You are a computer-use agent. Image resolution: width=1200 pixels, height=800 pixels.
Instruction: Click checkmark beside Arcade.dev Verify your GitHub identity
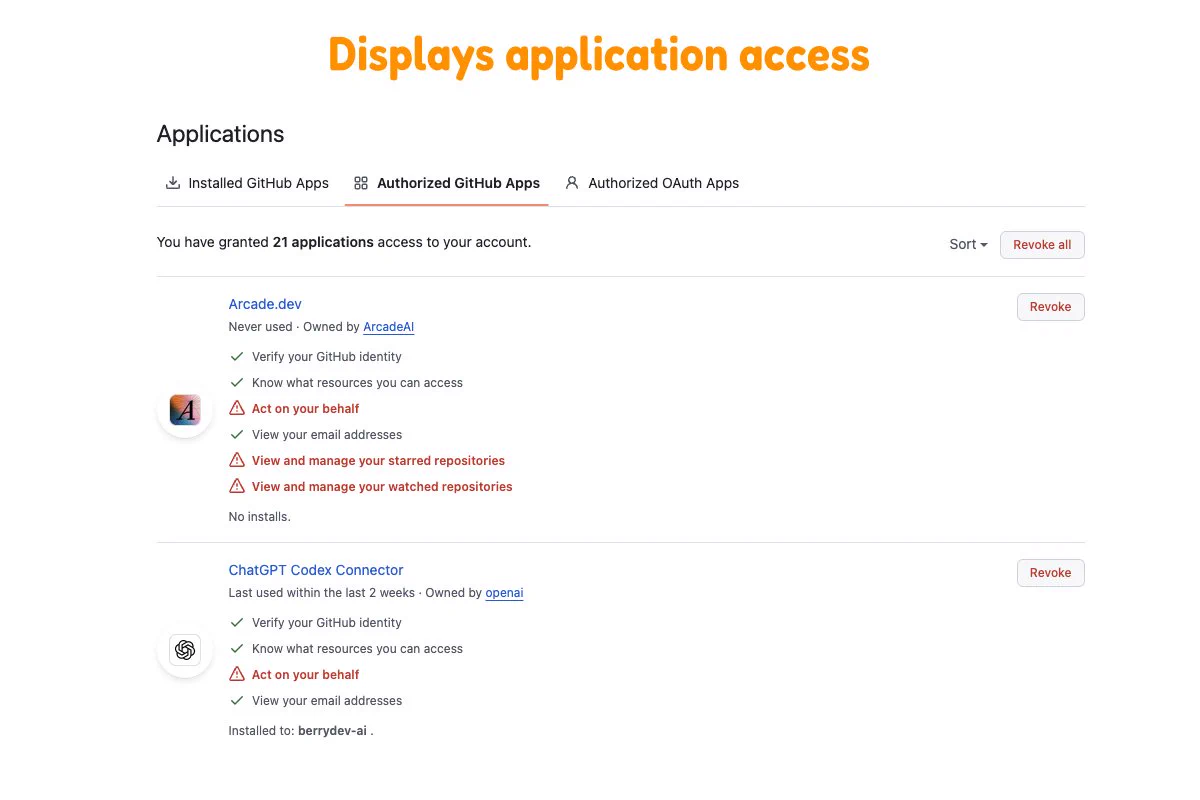(x=237, y=356)
